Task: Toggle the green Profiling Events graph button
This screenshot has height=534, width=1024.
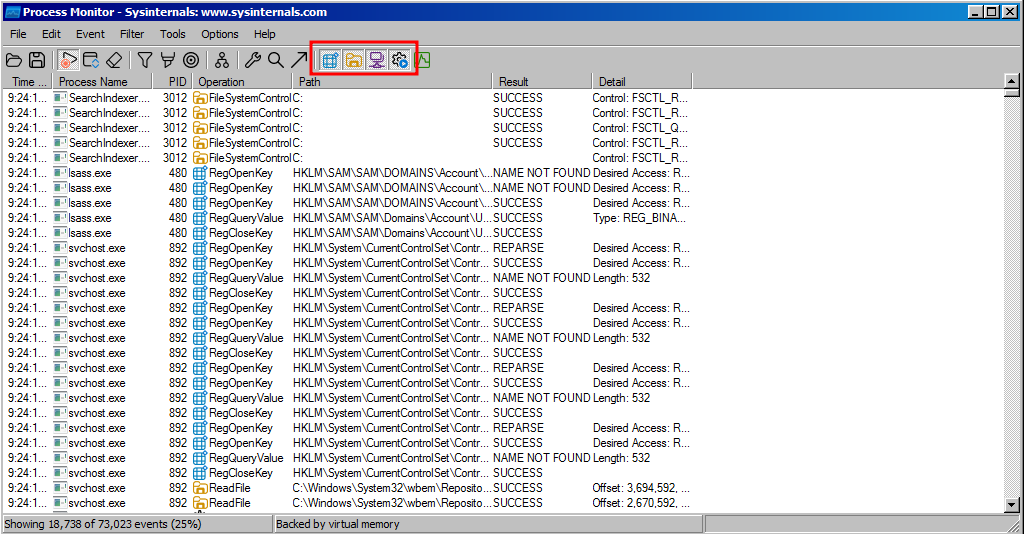Action: [x=423, y=60]
